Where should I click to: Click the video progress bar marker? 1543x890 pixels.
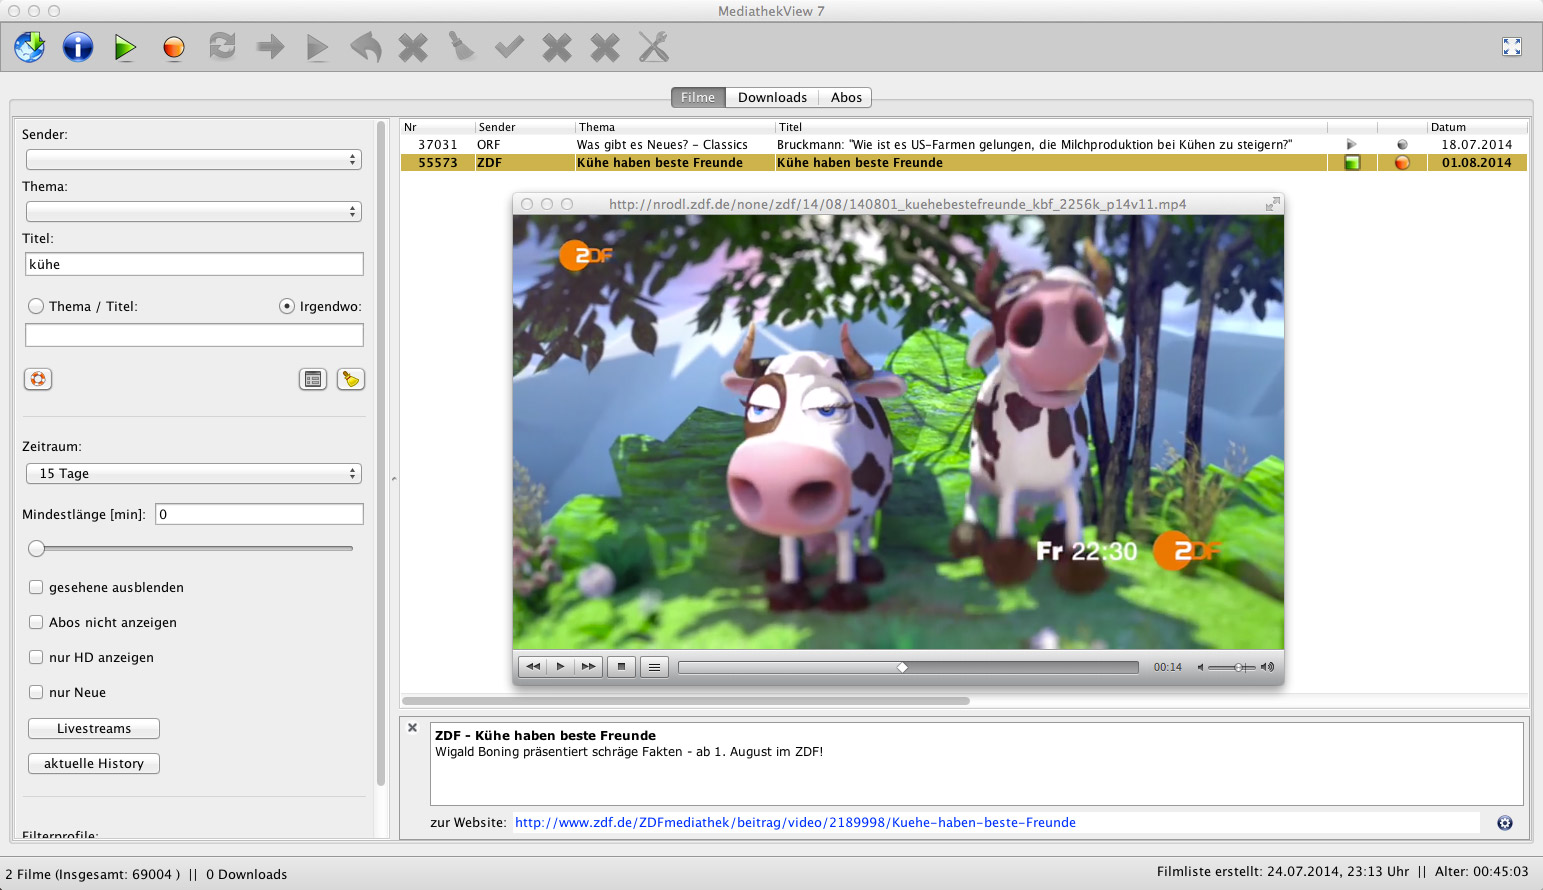902,667
